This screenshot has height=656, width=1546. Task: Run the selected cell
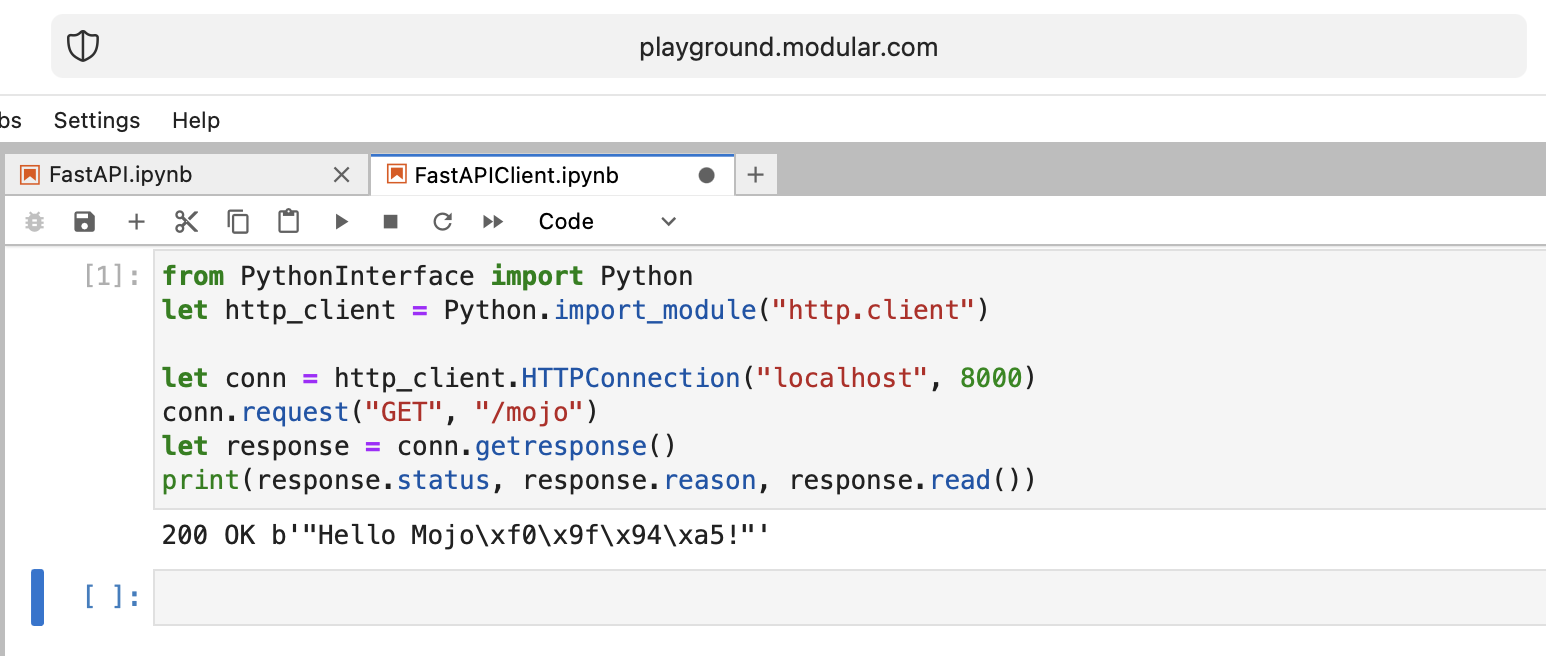click(341, 222)
